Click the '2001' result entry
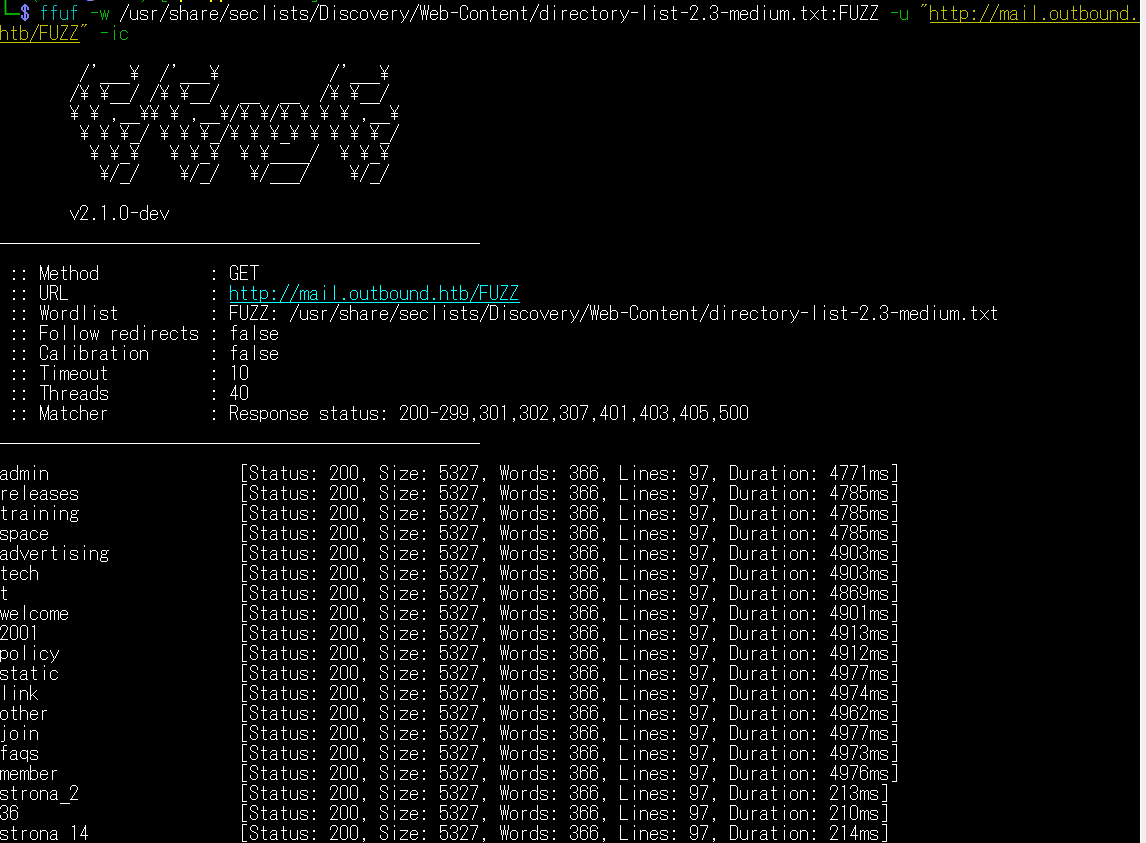This screenshot has height=843, width=1146. click(x=20, y=634)
